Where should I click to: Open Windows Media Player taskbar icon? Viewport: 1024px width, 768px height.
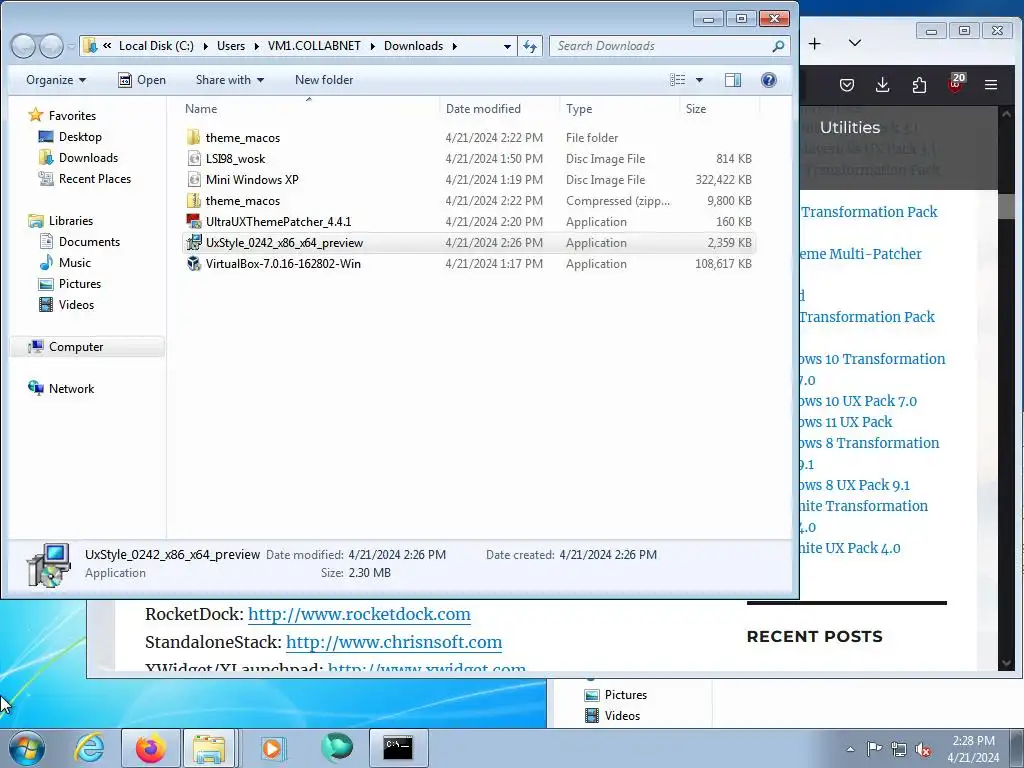click(x=272, y=748)
